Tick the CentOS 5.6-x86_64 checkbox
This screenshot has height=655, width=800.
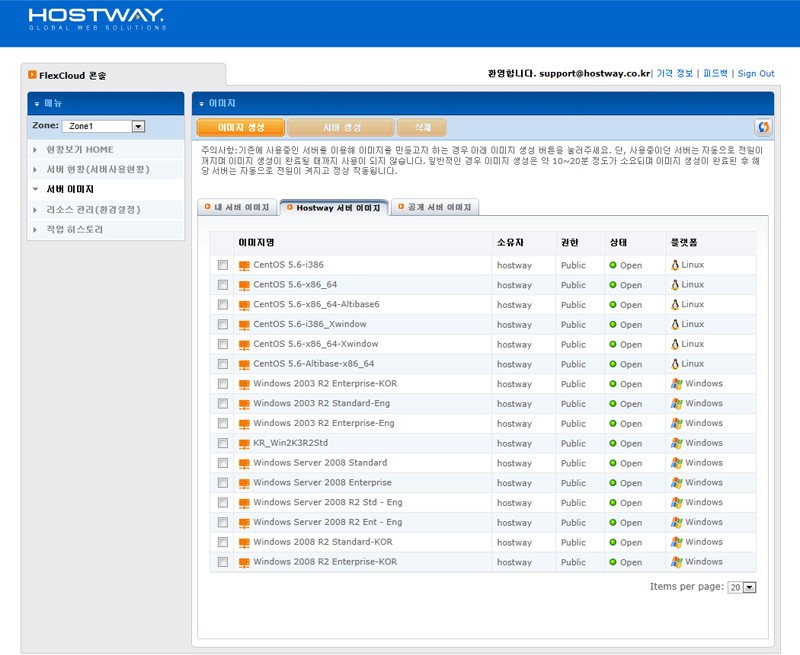[222, 285]
